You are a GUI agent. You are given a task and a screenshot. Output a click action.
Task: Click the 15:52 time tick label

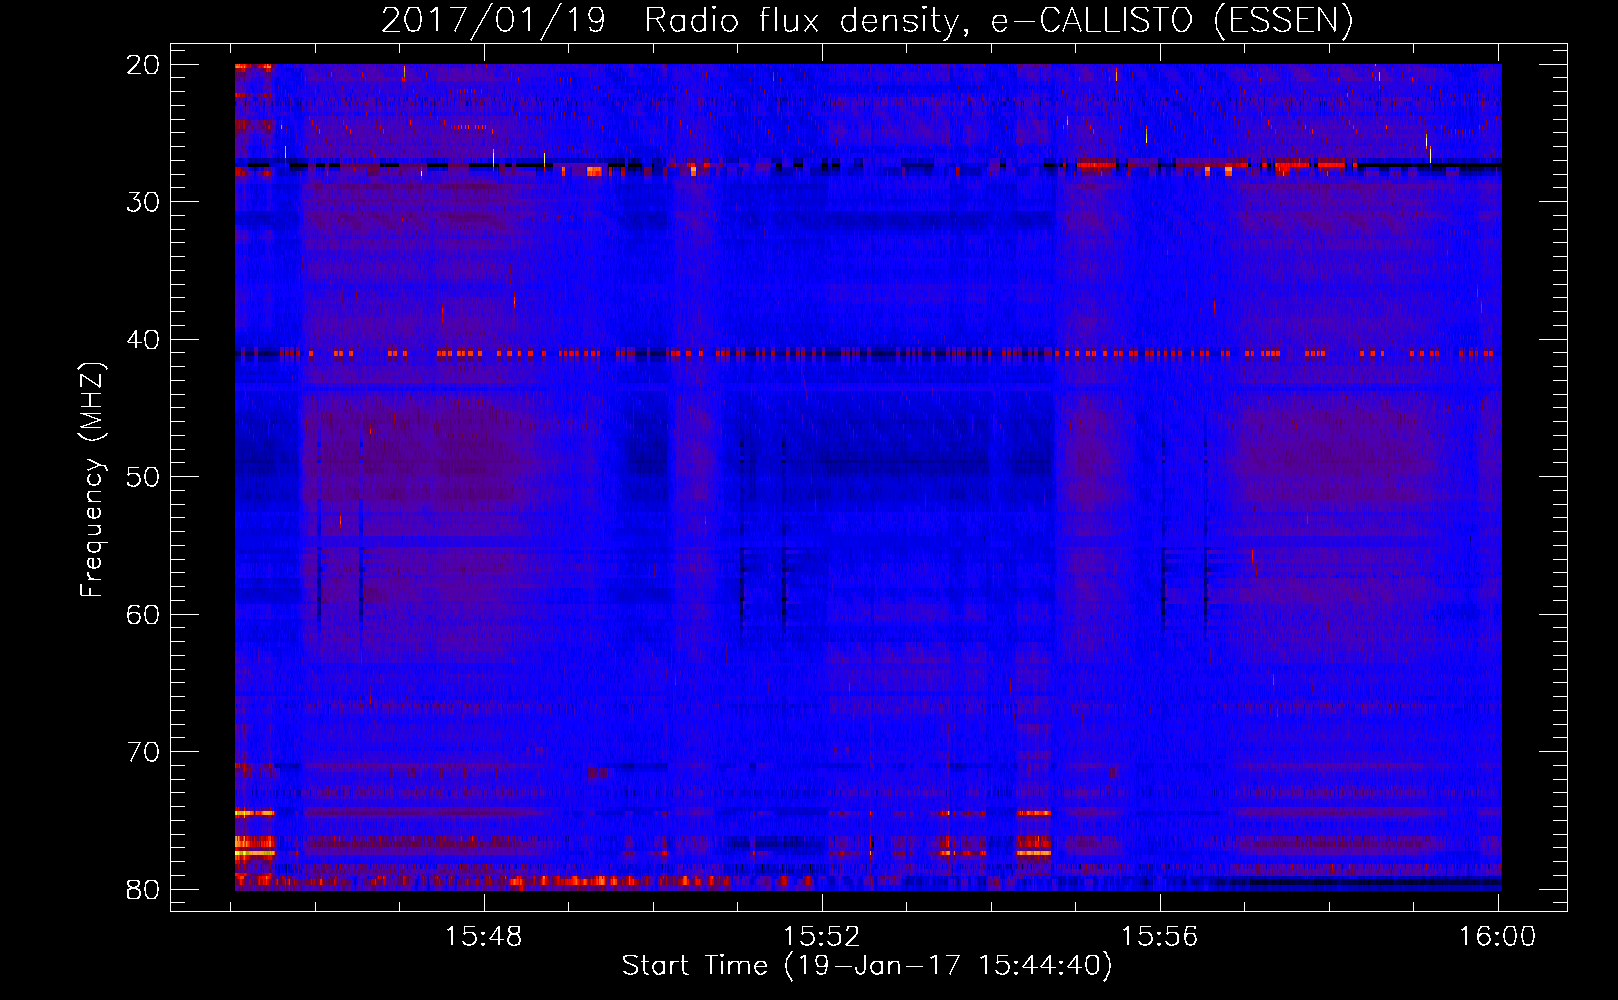822,937
